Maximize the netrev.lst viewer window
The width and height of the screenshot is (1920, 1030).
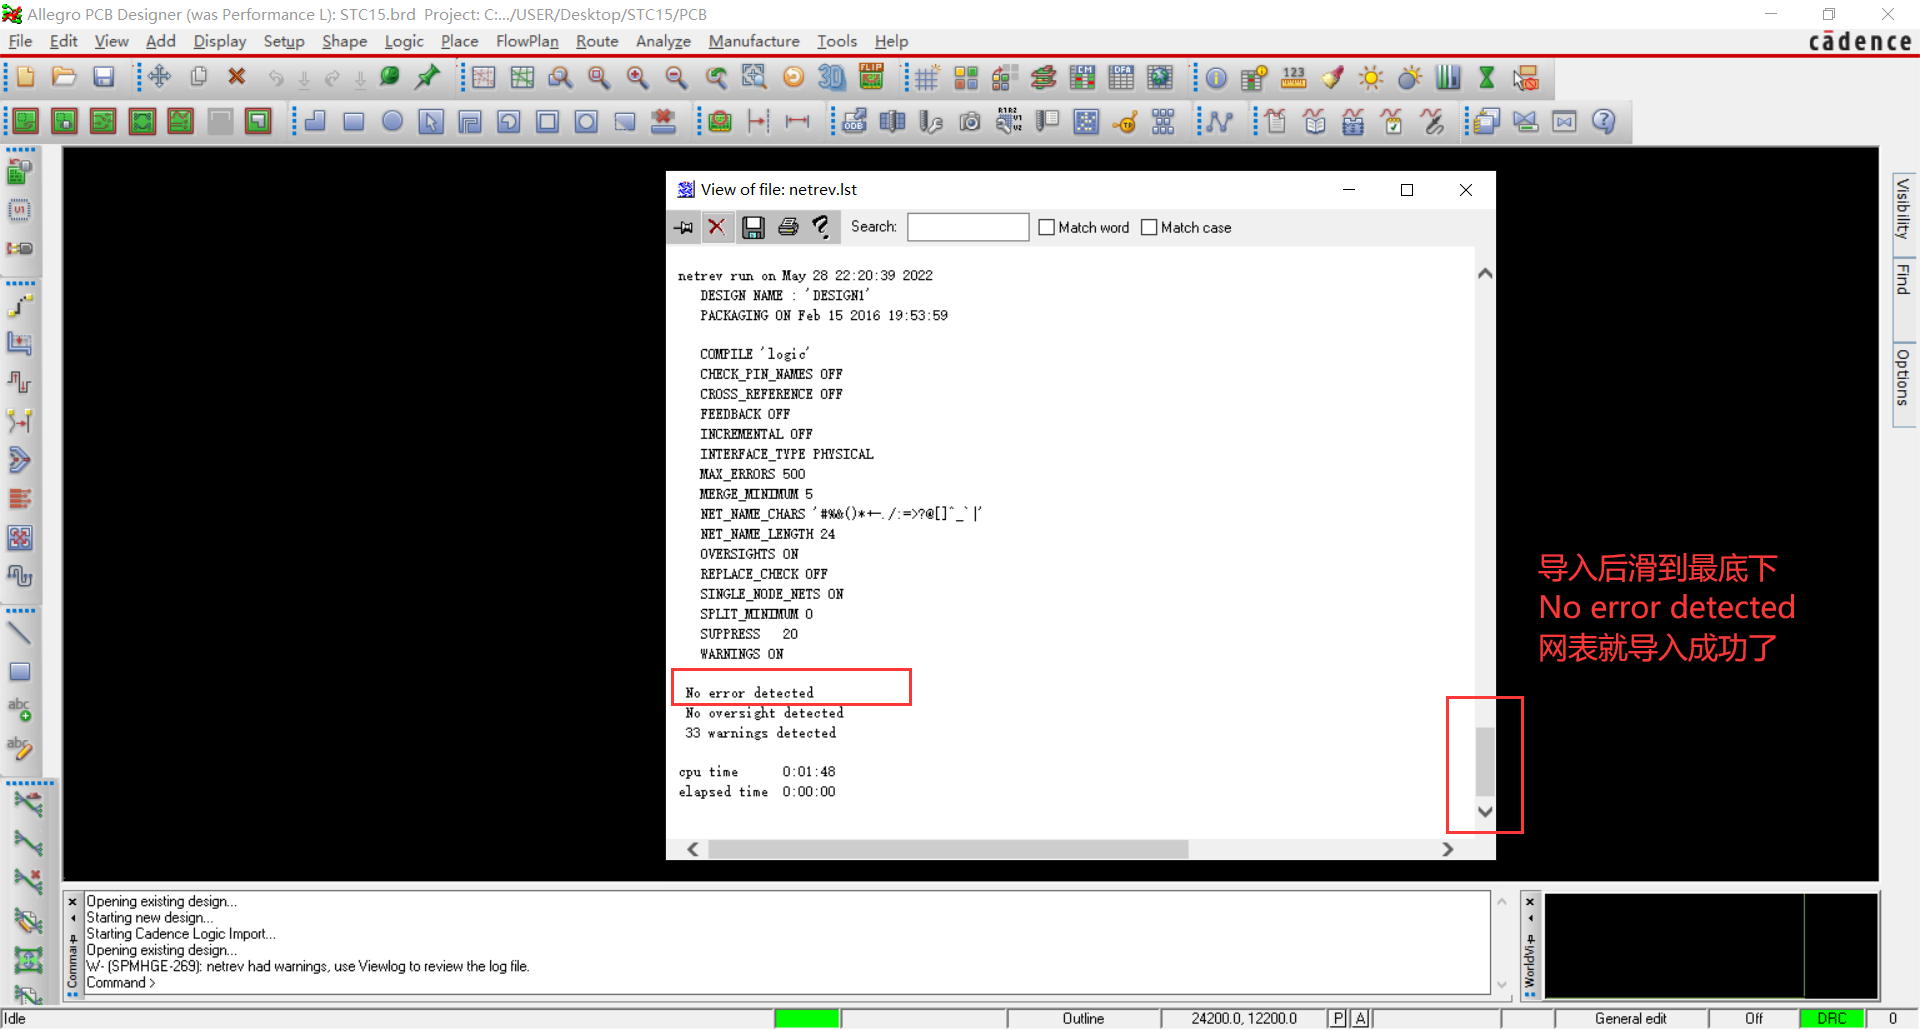click(x=1407, y=190)
